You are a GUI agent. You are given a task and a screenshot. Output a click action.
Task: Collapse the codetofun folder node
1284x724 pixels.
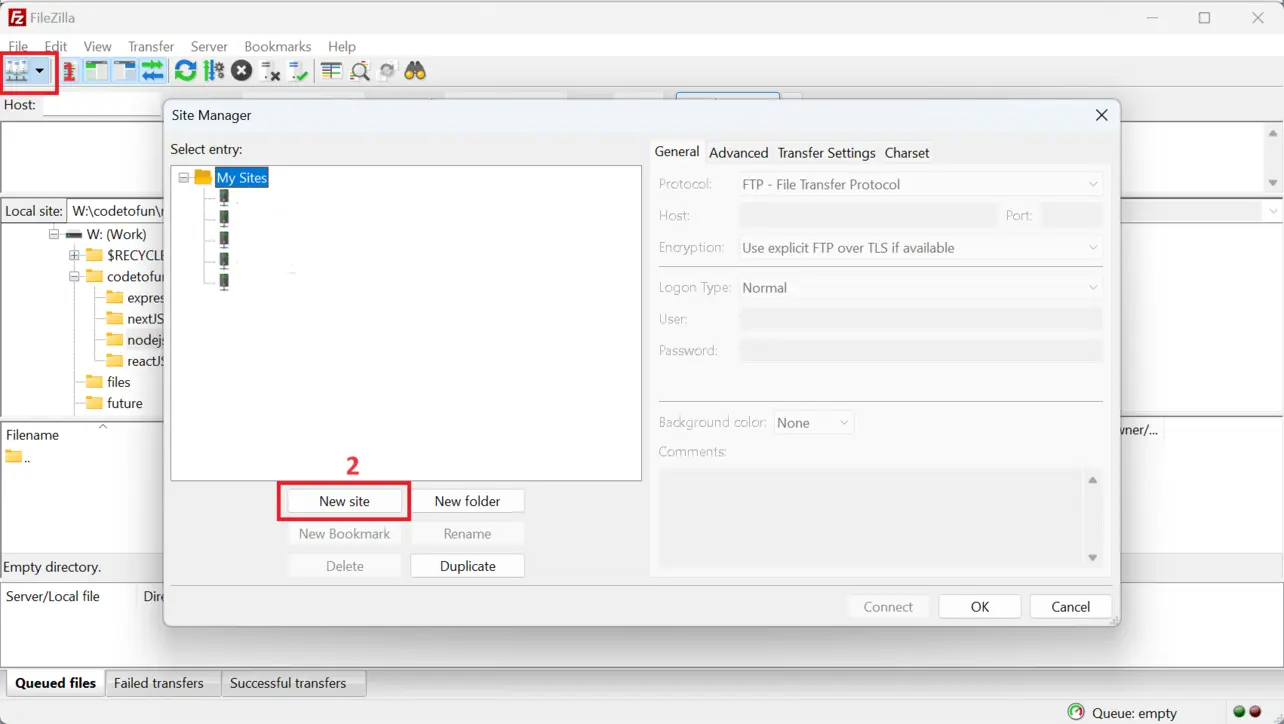pos(74,276)
